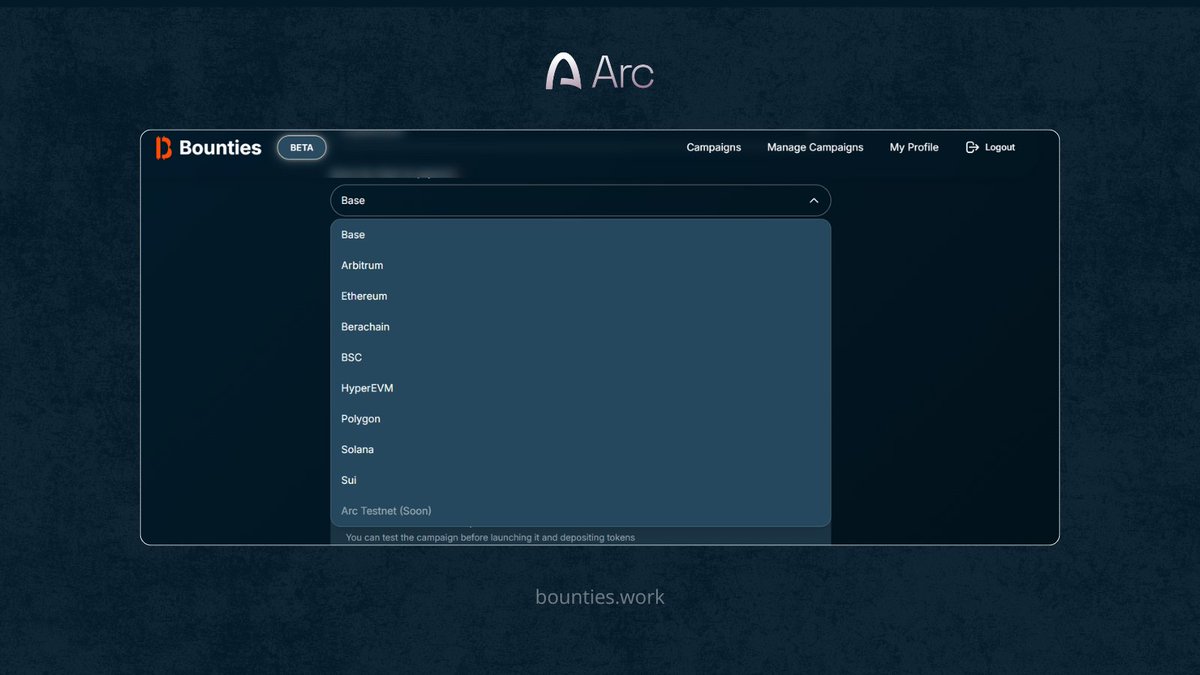Collapse the chain dropdown using its chevron

coord(814,201)
